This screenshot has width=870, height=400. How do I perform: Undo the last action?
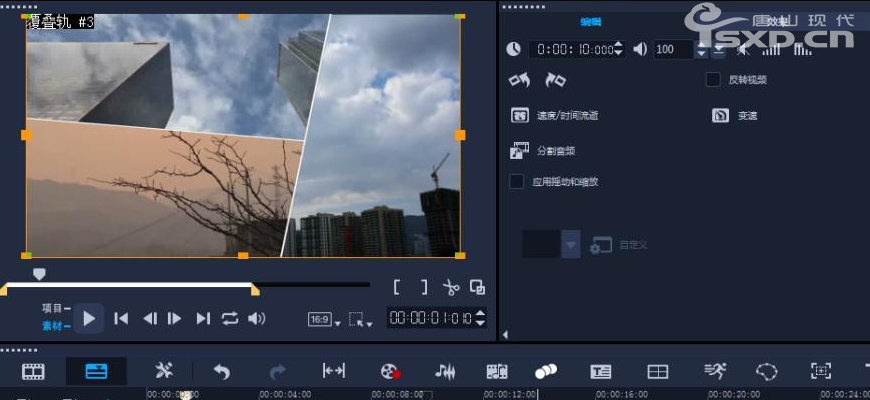tap(222, 372)
